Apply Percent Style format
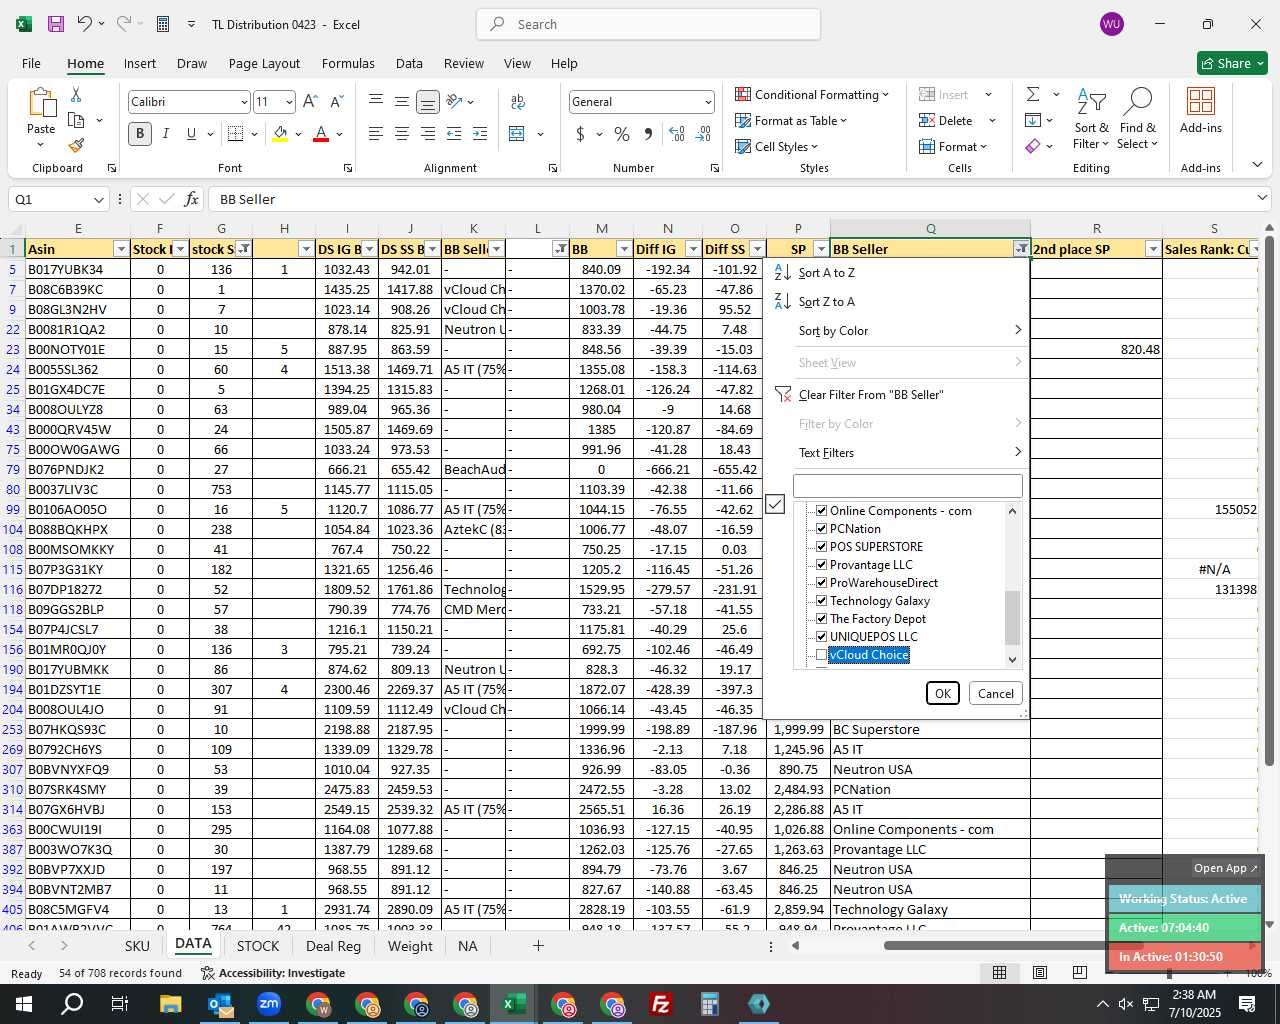 (622, 133)
